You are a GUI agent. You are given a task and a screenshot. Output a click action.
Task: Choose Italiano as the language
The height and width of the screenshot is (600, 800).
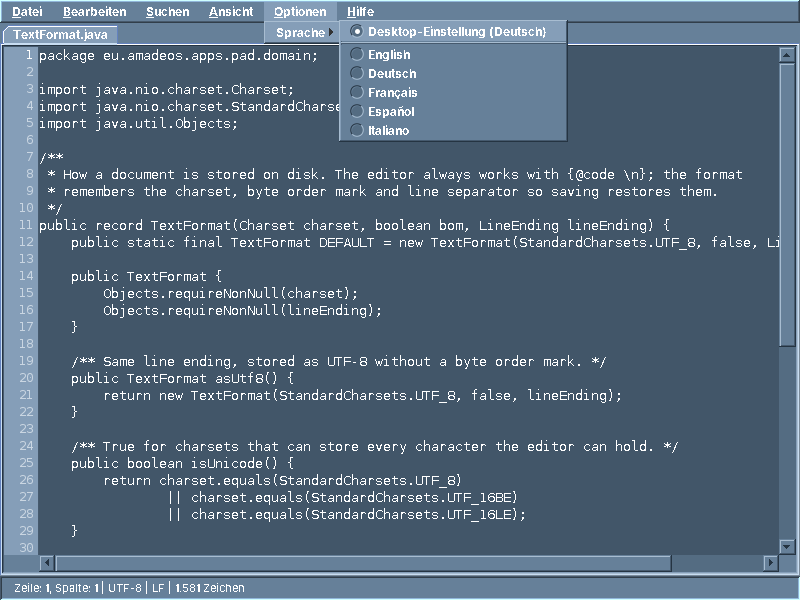(x=453, y=130)
